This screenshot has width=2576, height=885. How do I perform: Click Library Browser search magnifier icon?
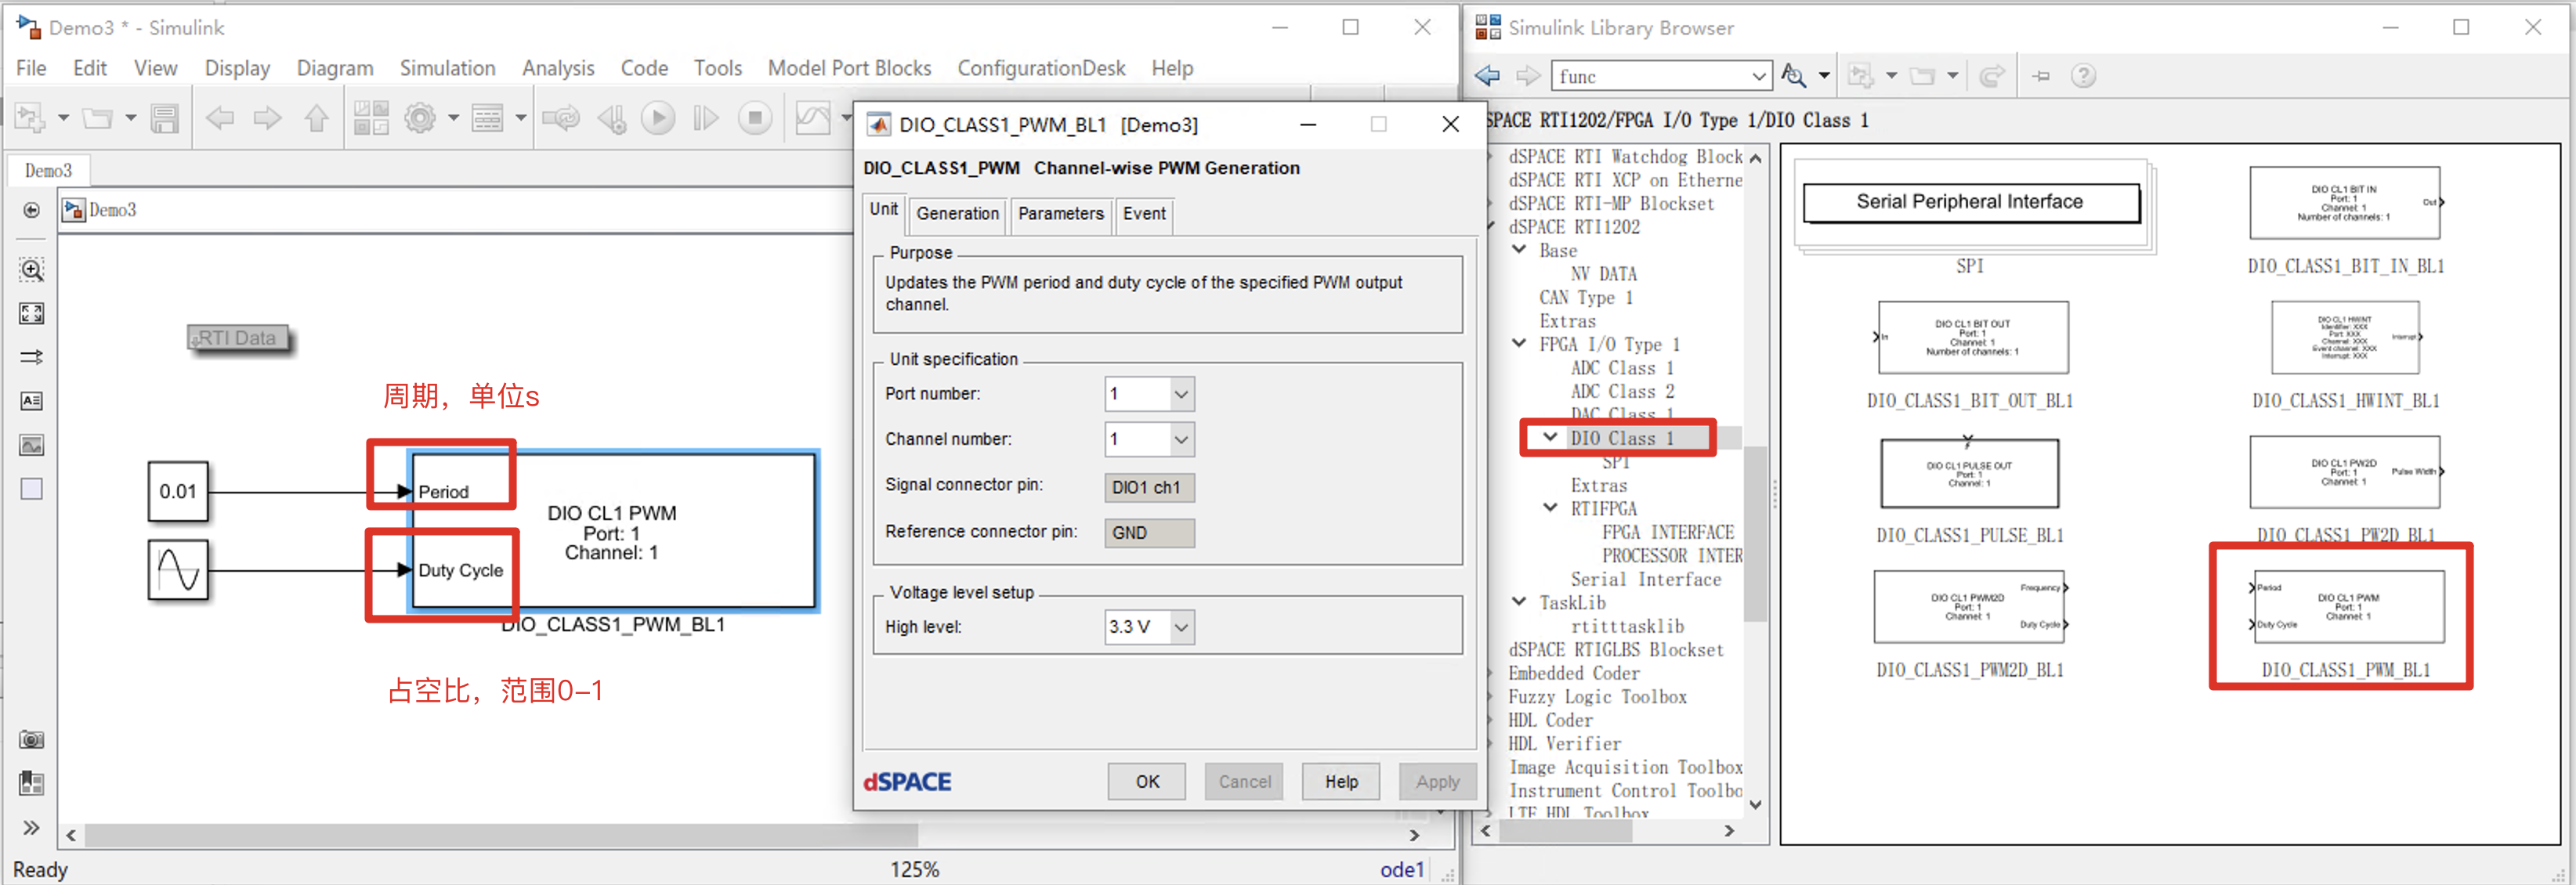(x=1794, y=76)
